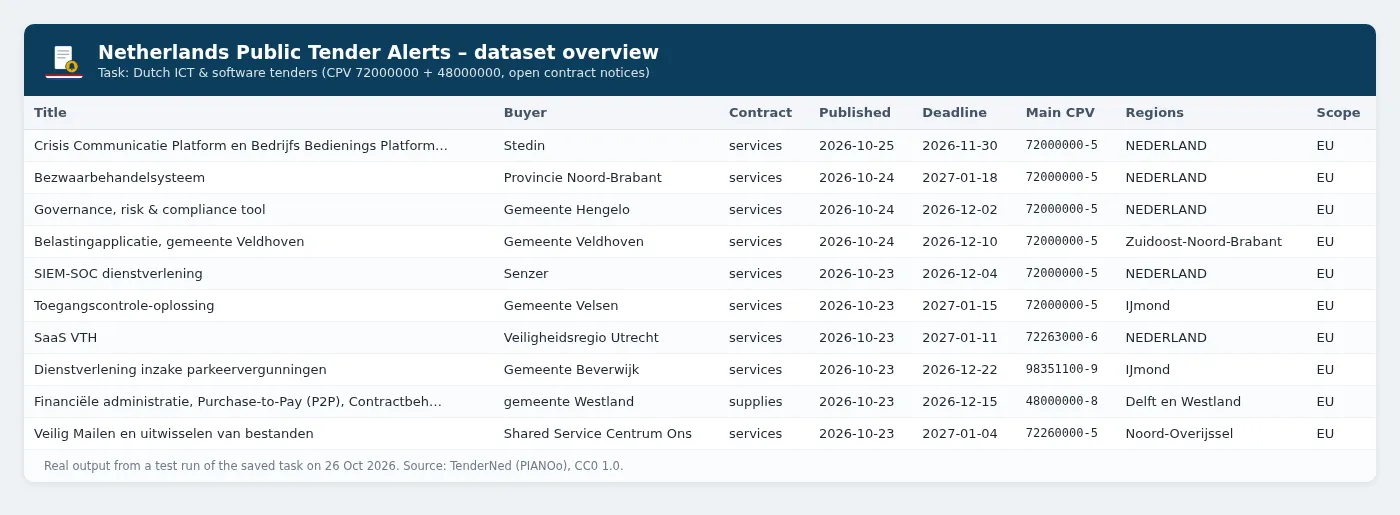This screenshot has width=1400, height=515.
Task: Click deadline 2027-01-11
Action: tap(960, 338)
